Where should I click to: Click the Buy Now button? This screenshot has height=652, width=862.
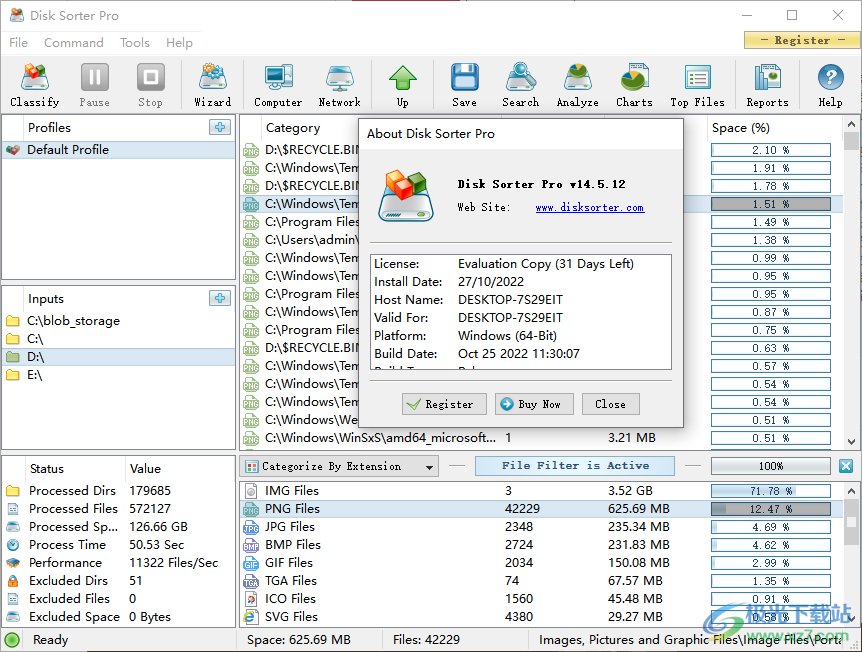point(534,404)
